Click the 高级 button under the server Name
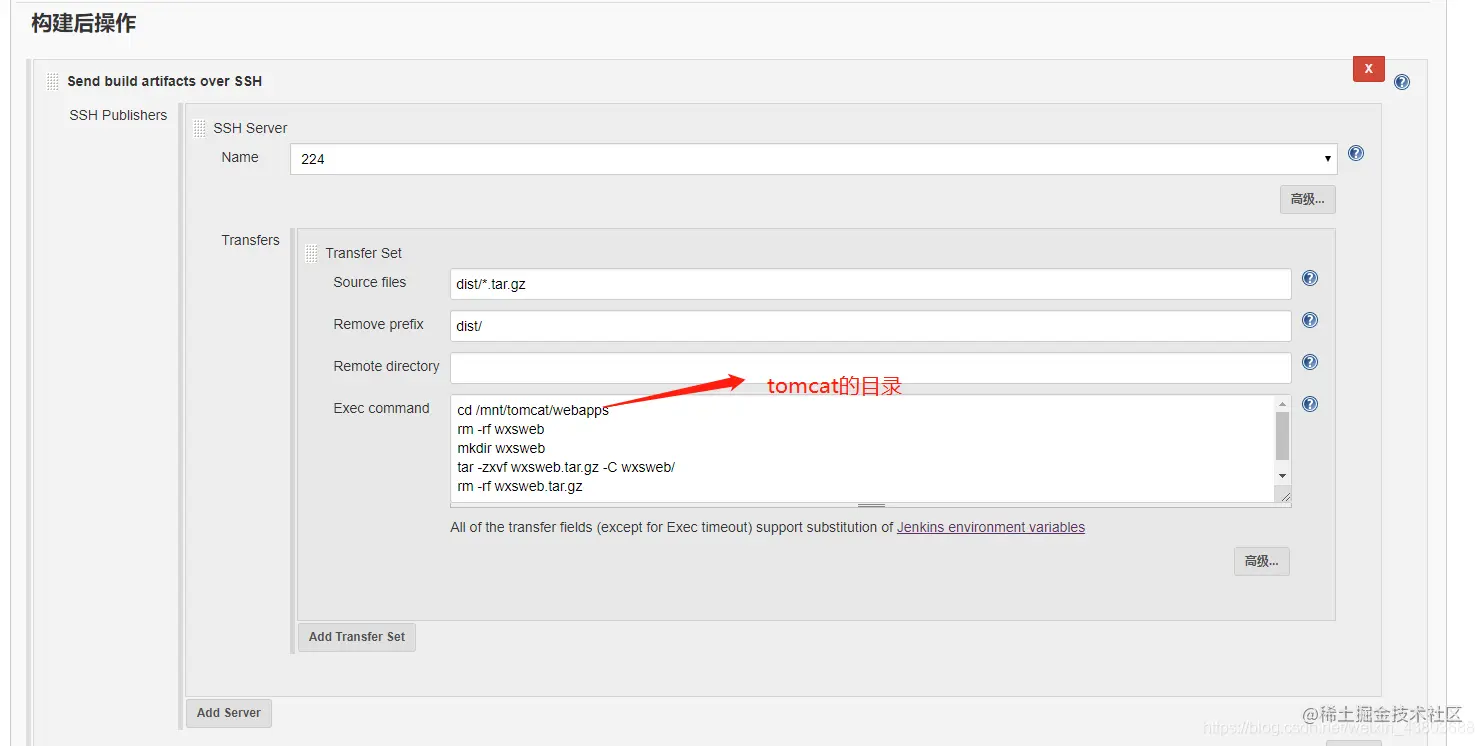The height and width of the screenshot is (746, 1484). pos(1307,199)
